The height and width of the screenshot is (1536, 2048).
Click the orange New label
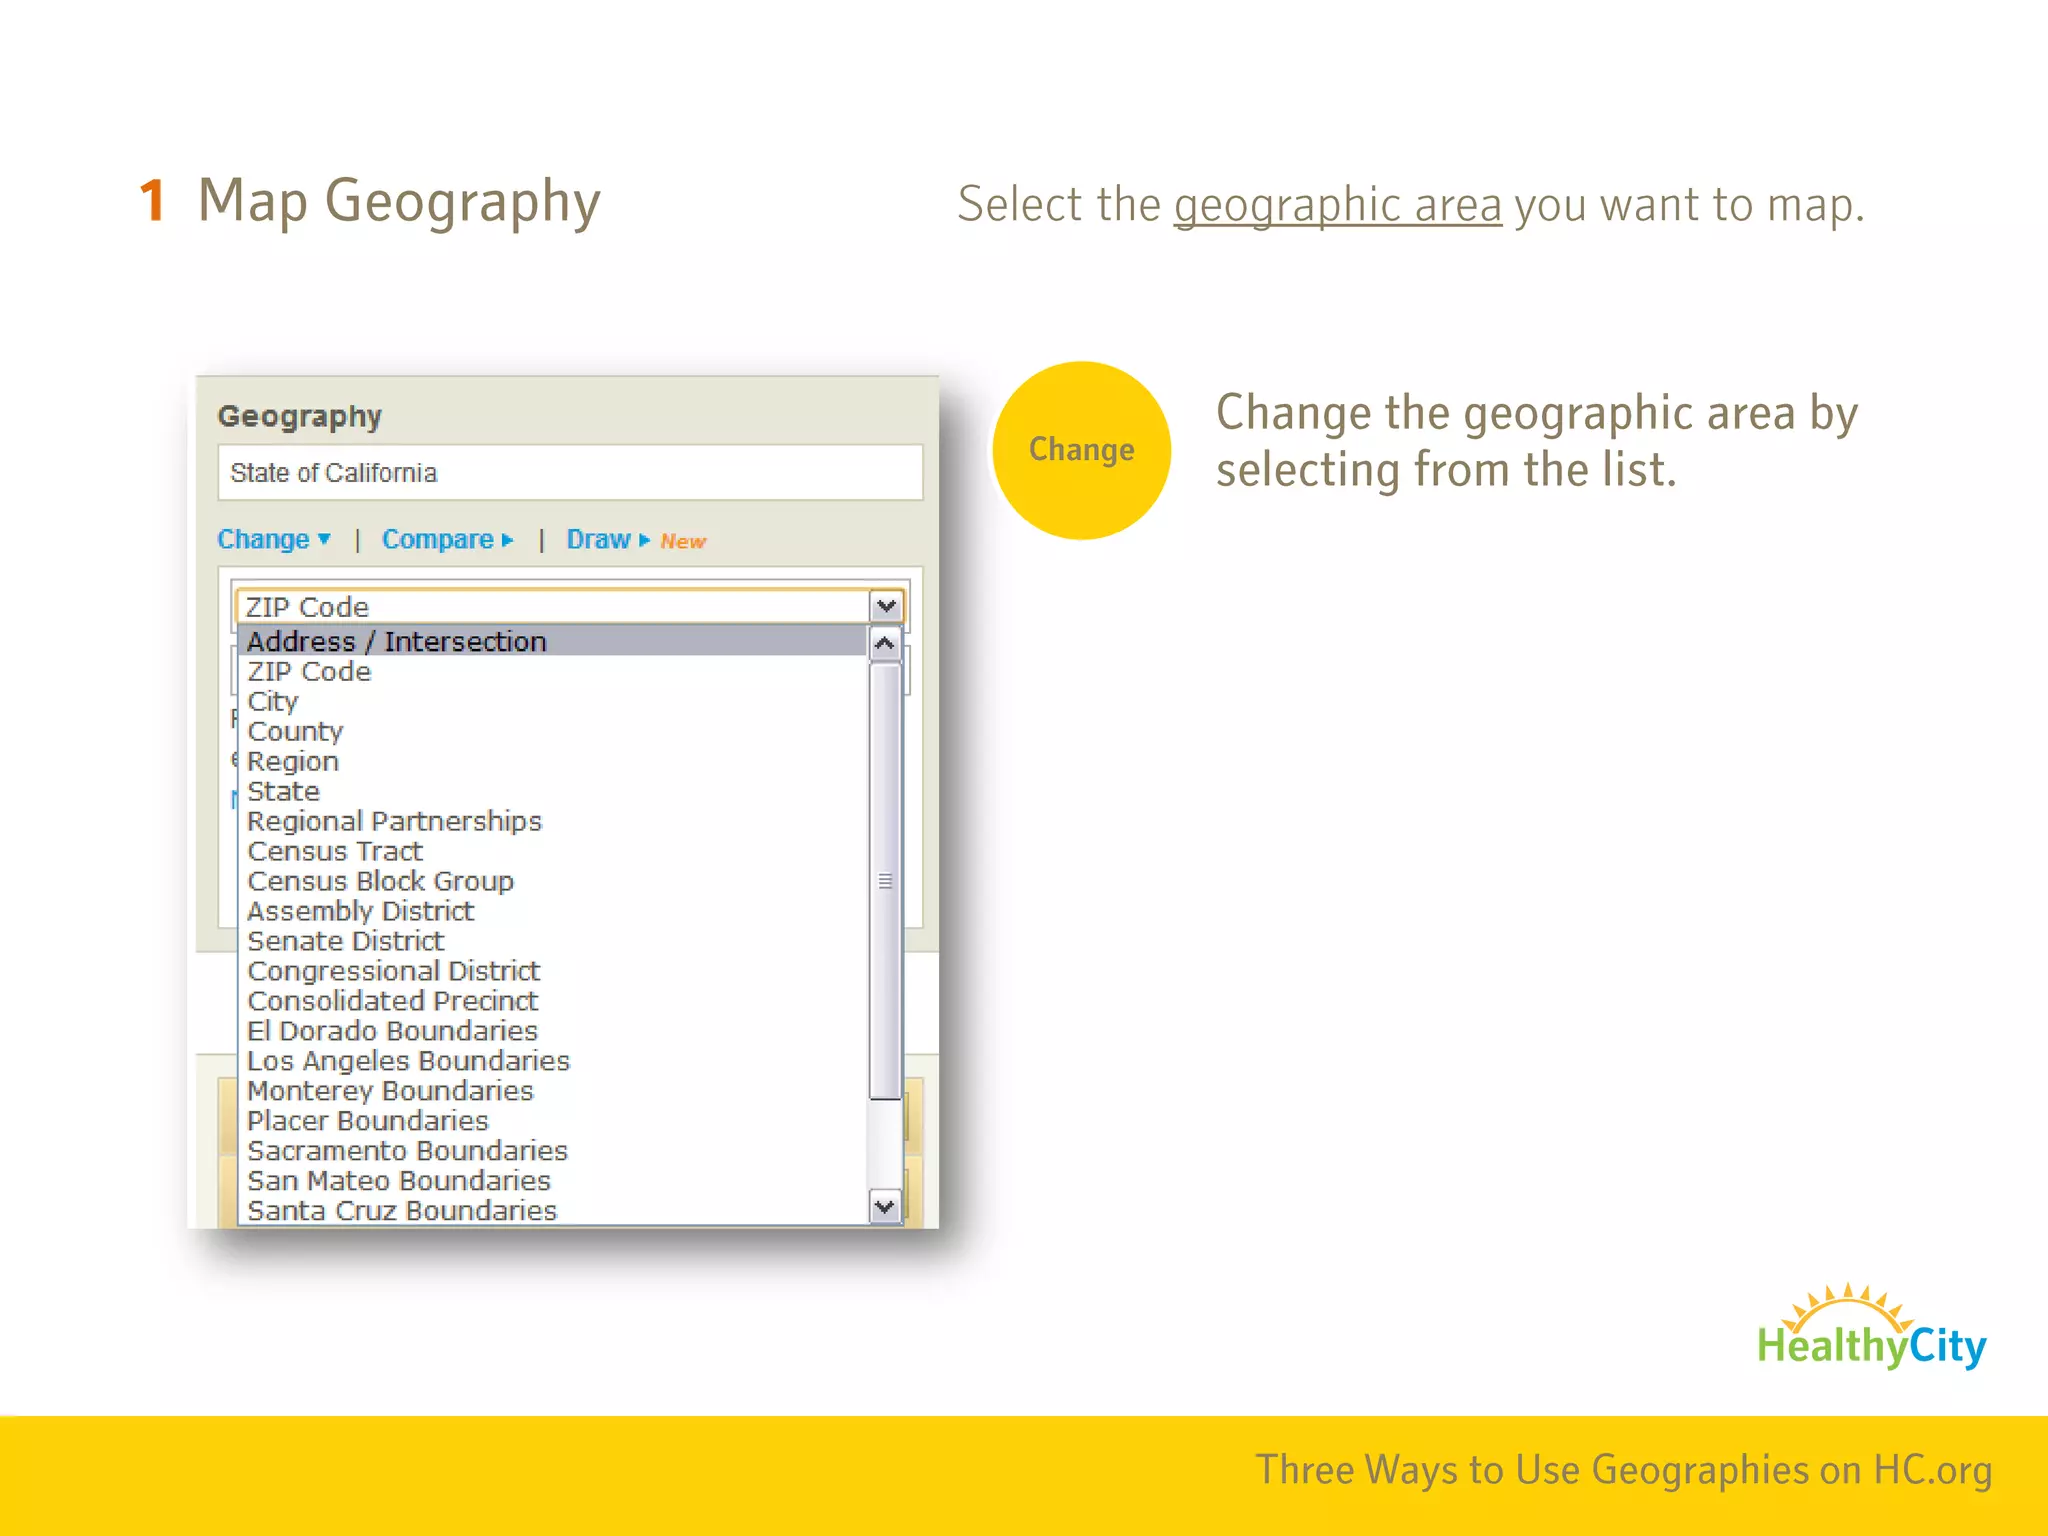click(x=683, y=541)
